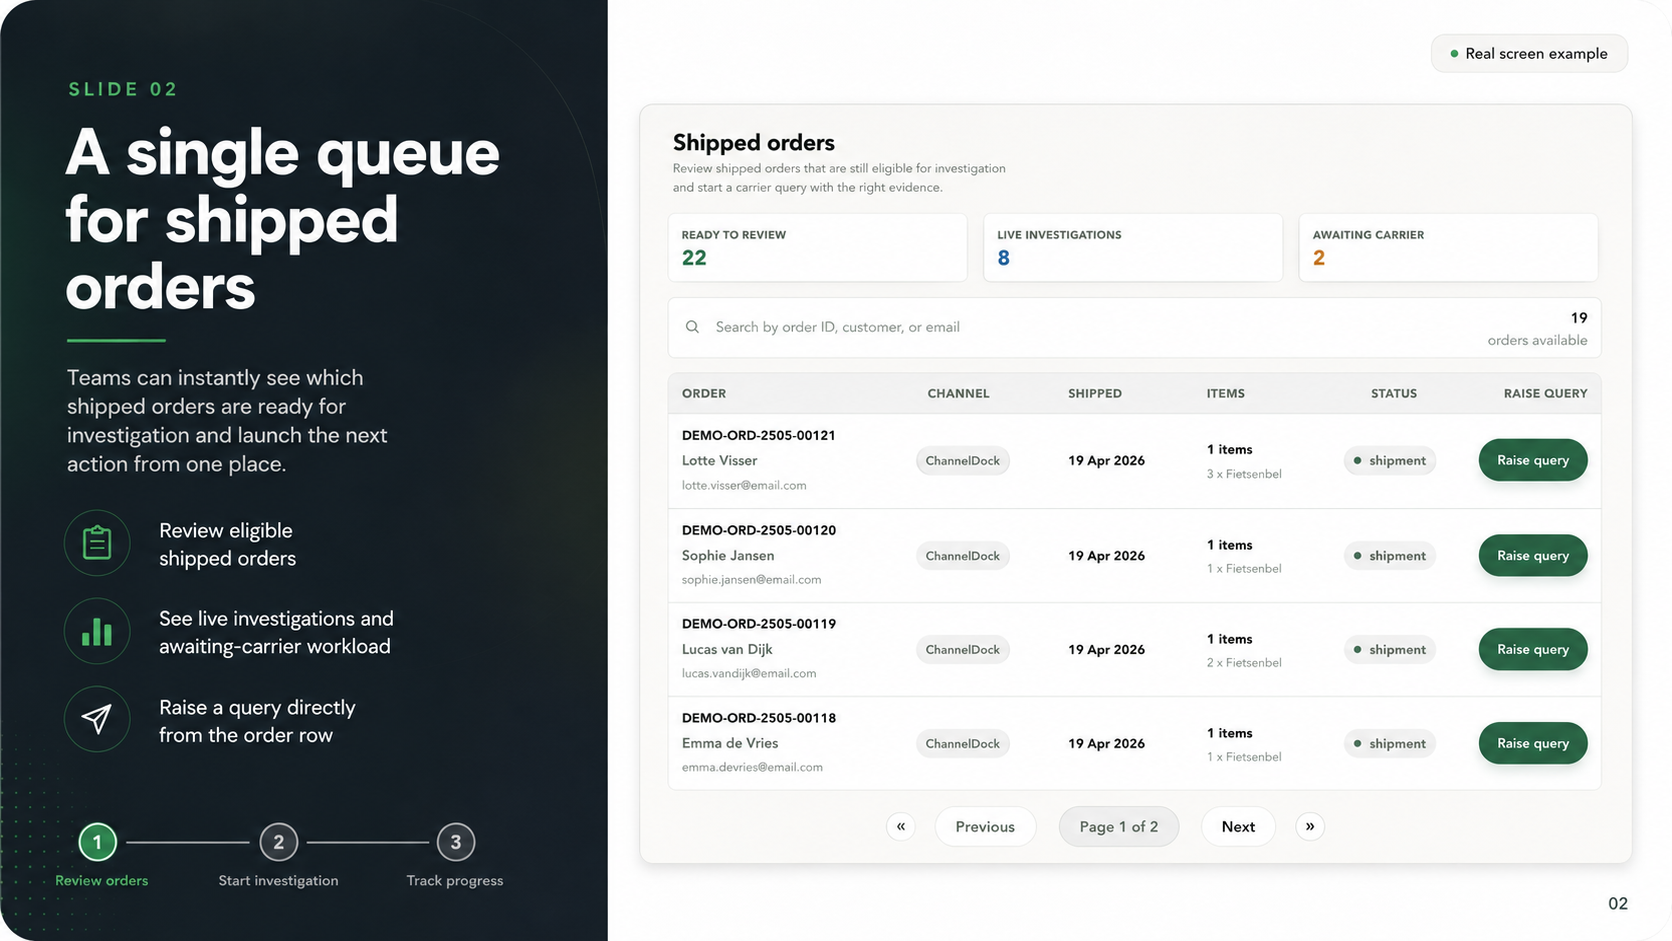Click the Shipped orders heading
Viewport: 1672px width, 941px height.
pyautogui.click(x=754, y=142)
